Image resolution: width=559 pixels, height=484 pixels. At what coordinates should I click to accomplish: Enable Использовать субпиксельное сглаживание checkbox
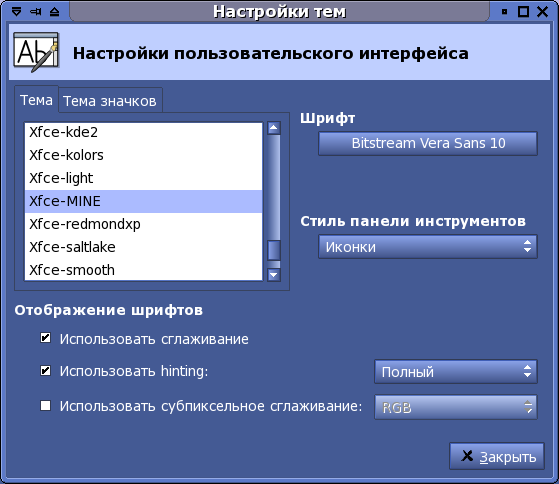pyautogui.click(x=45, y=406)
